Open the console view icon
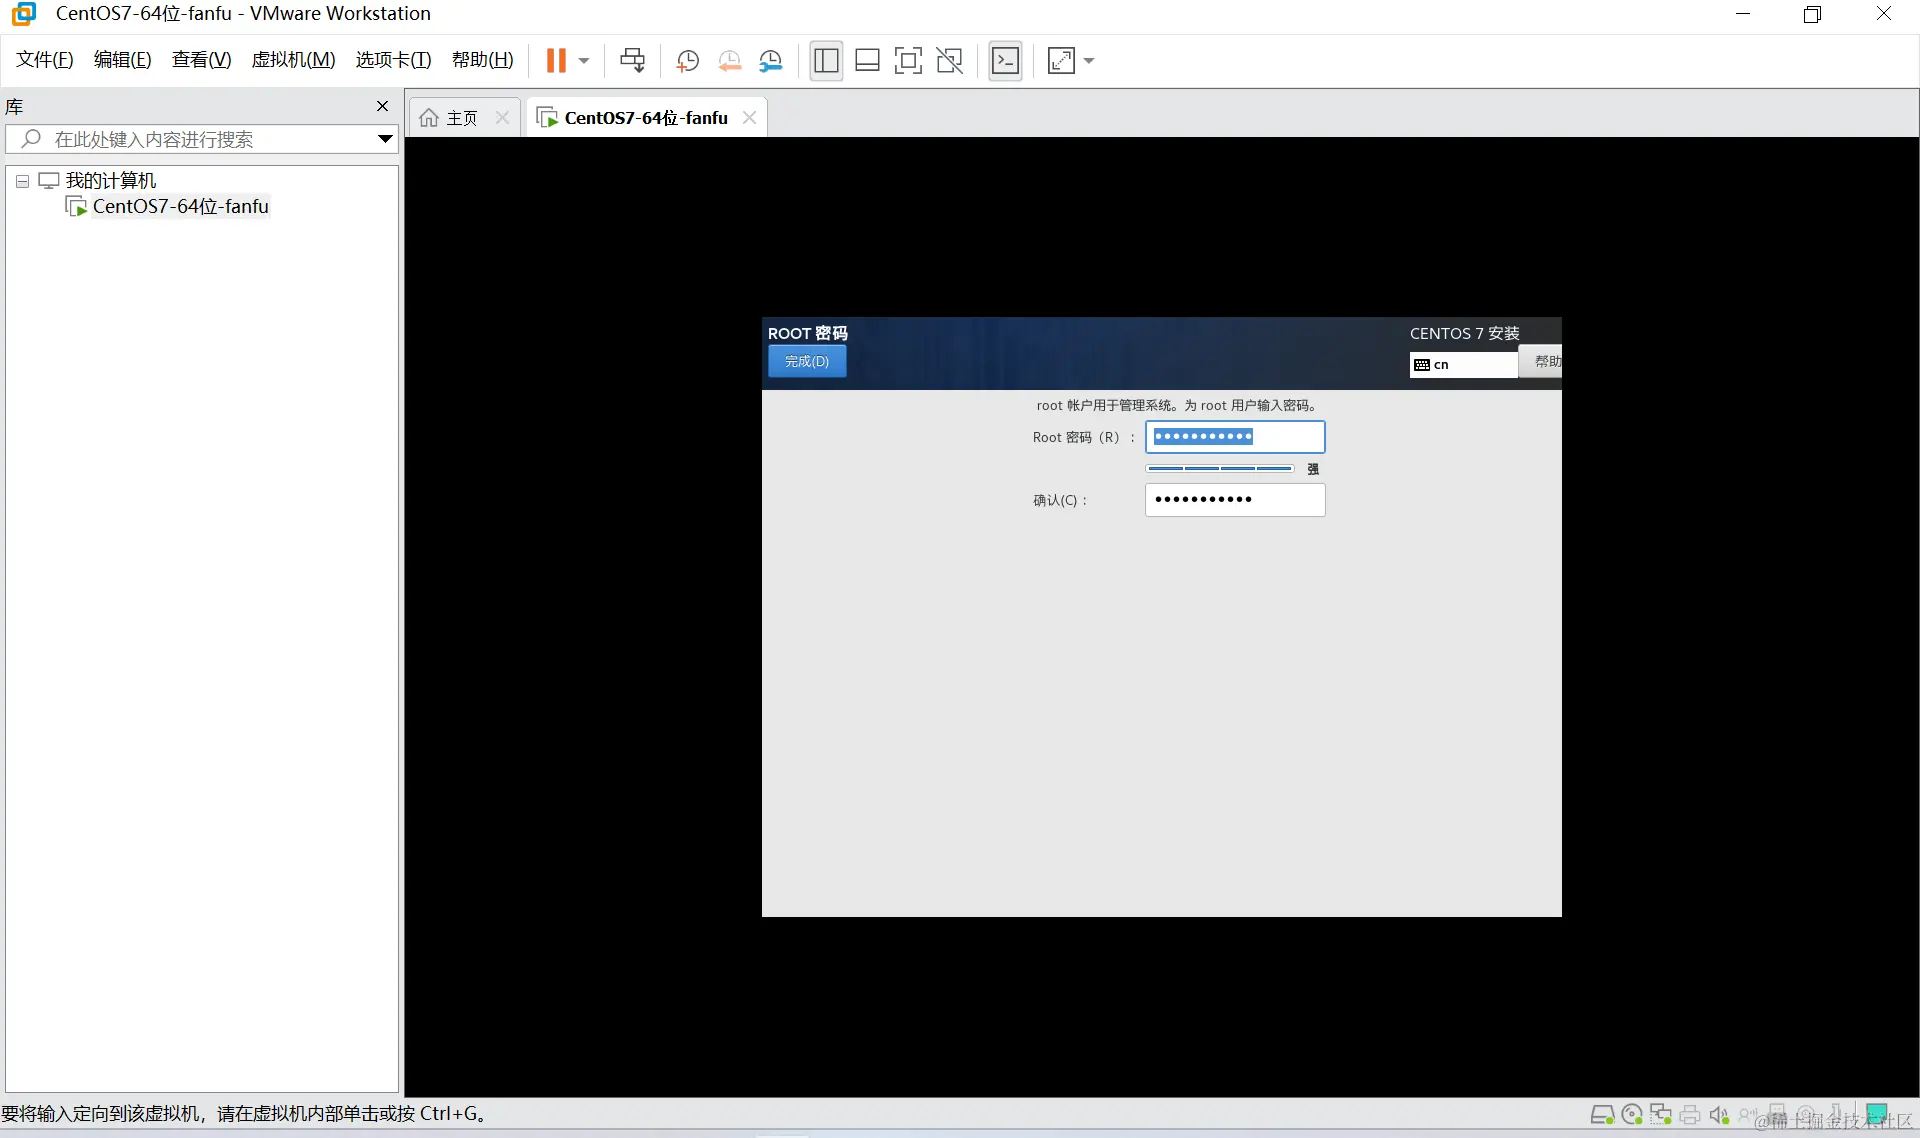This screenshot has width=1920, height=1138. point(1005,61)
